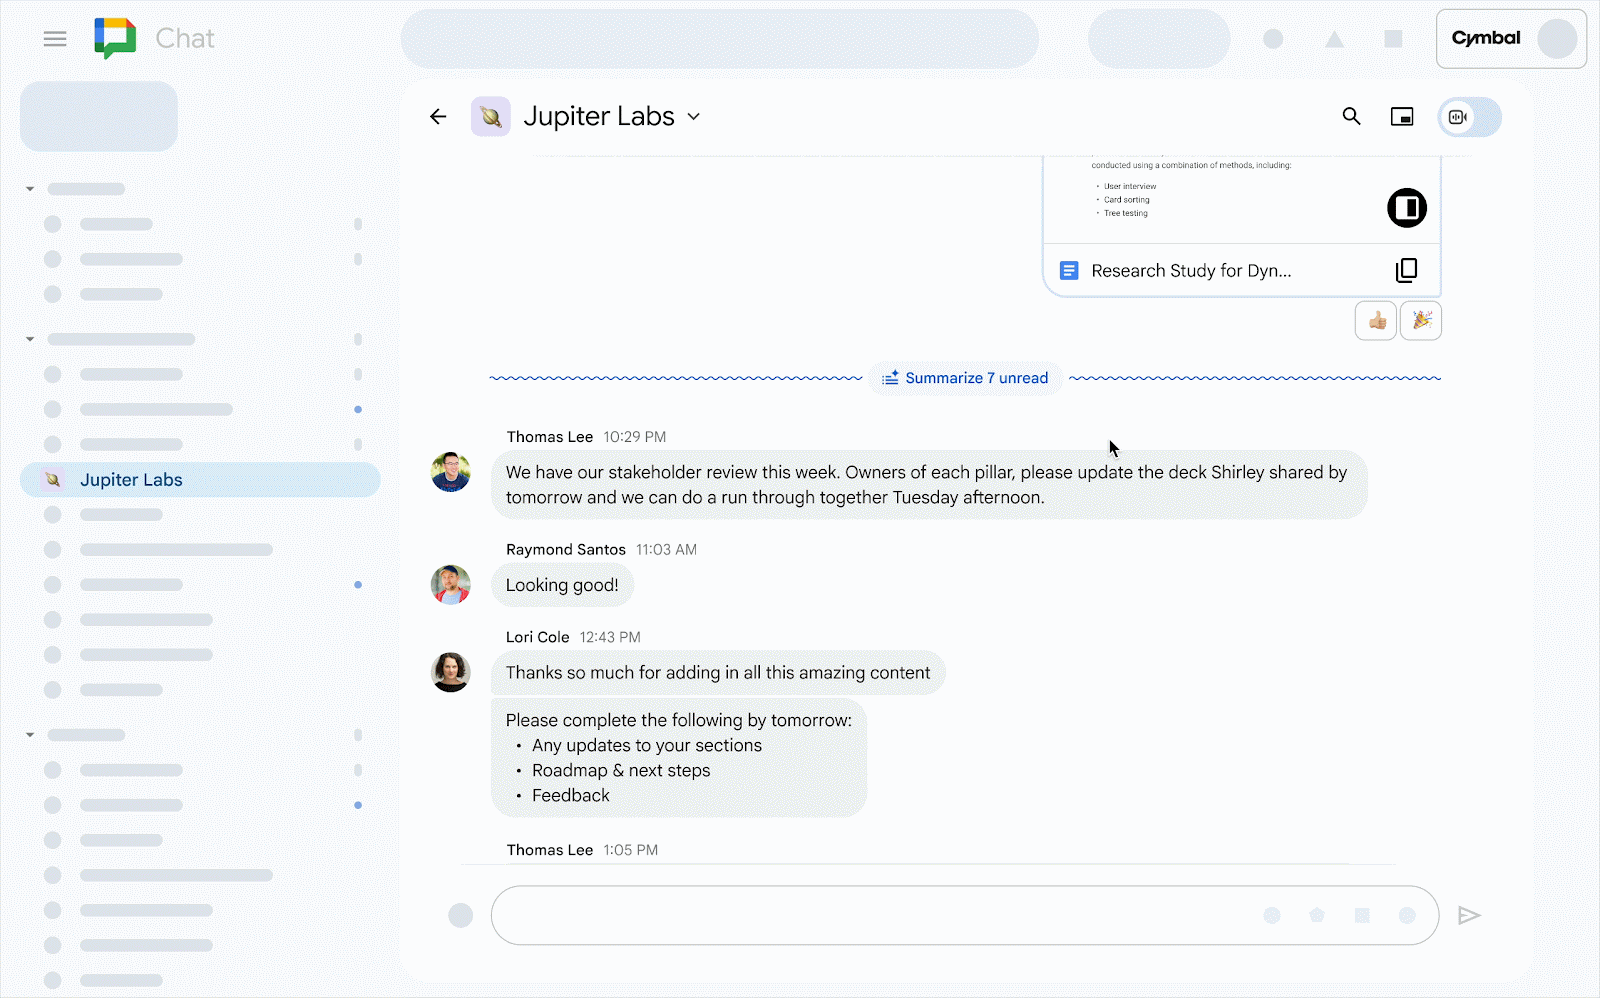This screenshot has height=998, width=1600.
Task: Click the message compose input field
Action: [x=870, y=915]
